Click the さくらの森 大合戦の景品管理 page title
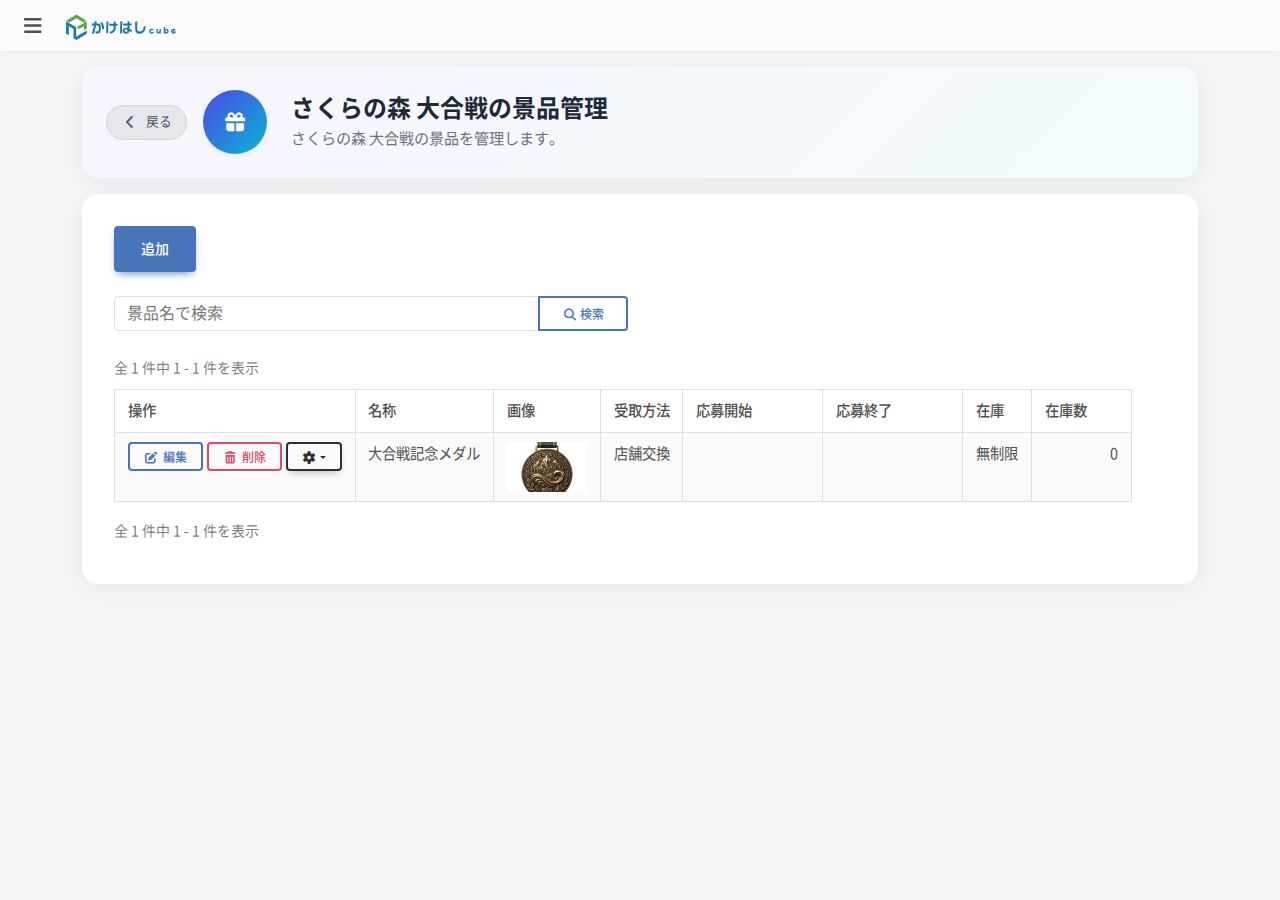 [450, 108]
